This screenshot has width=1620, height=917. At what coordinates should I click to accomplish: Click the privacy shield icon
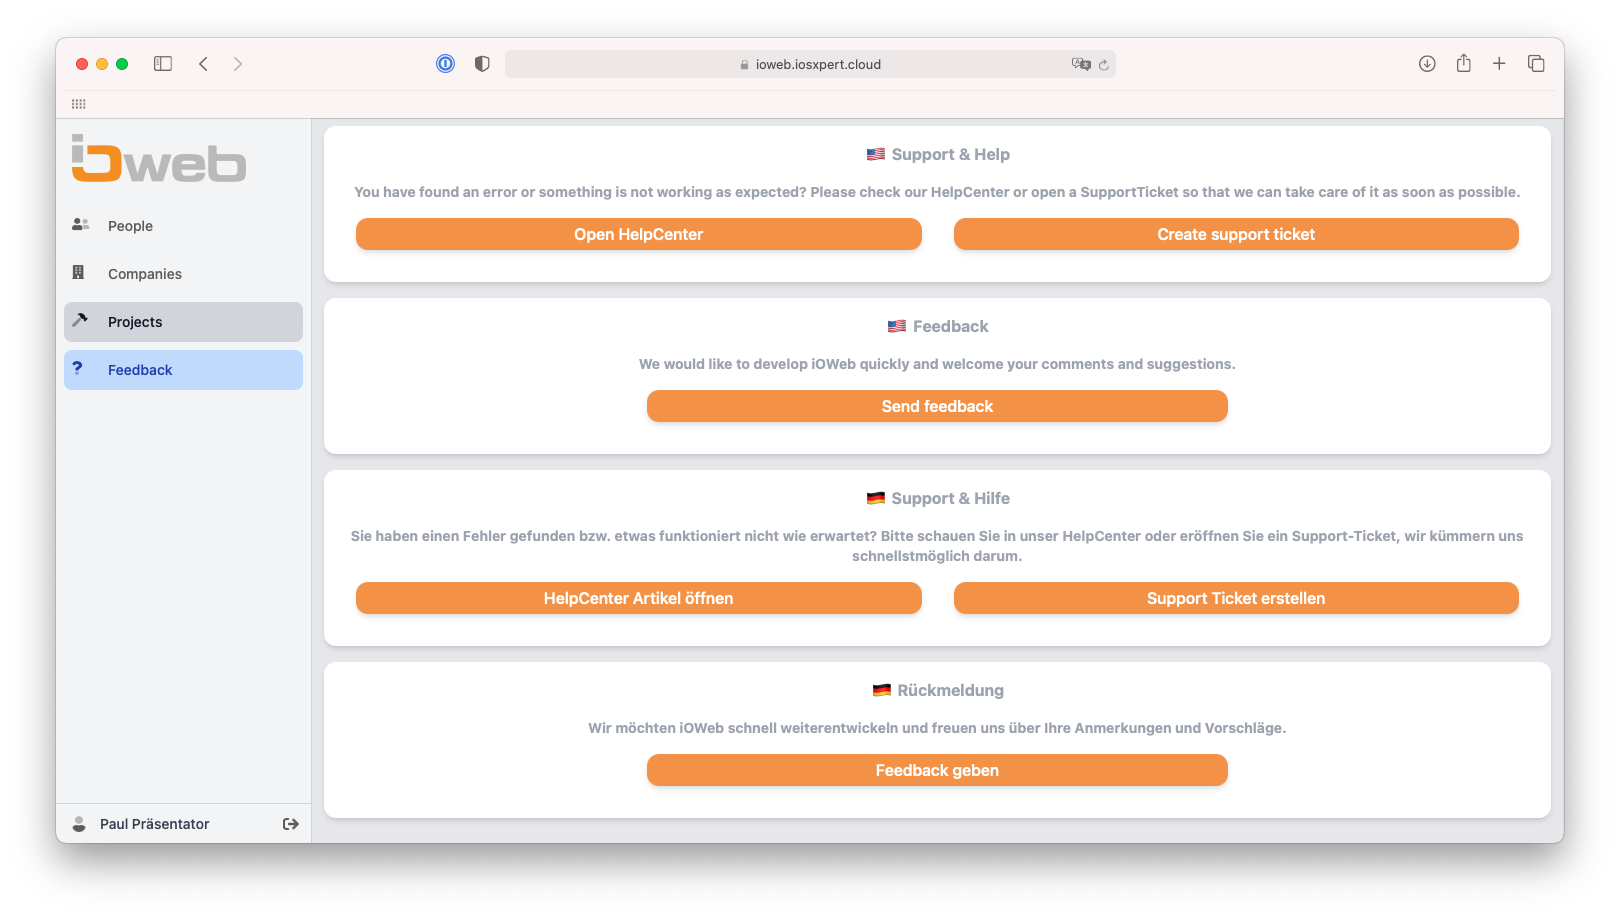click(x=482, y=64)
